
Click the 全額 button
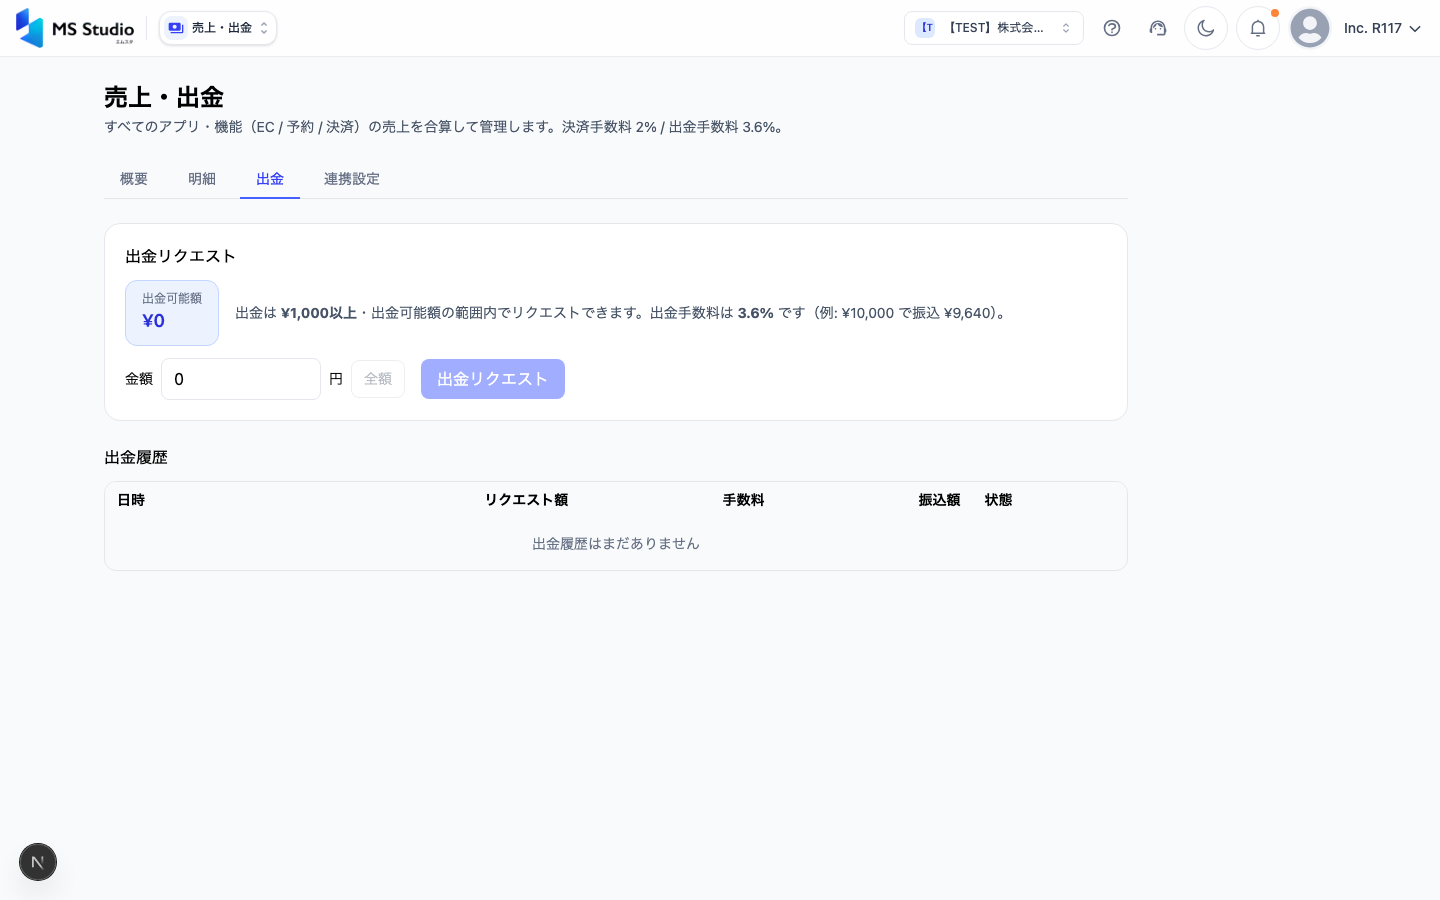click(x=378, y=379)
